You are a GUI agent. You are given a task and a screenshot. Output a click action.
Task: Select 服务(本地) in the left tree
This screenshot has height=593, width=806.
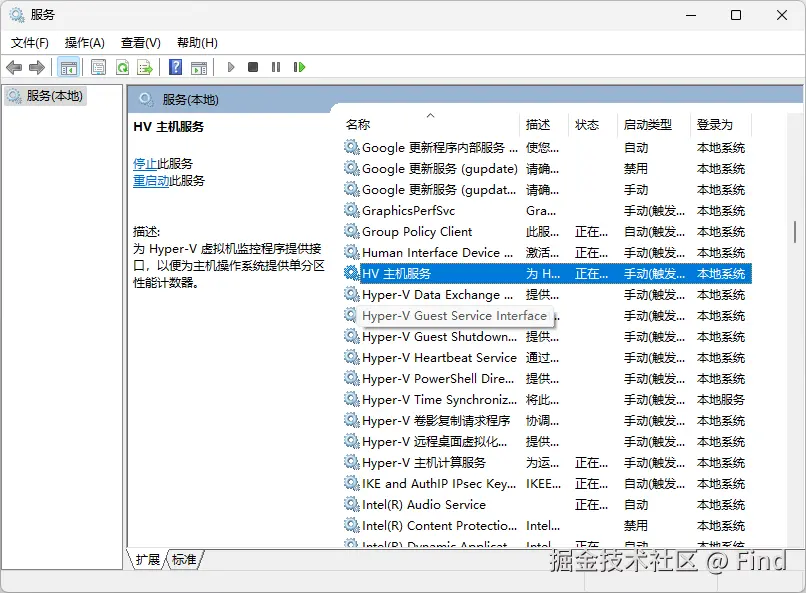[x=45, y=96]
